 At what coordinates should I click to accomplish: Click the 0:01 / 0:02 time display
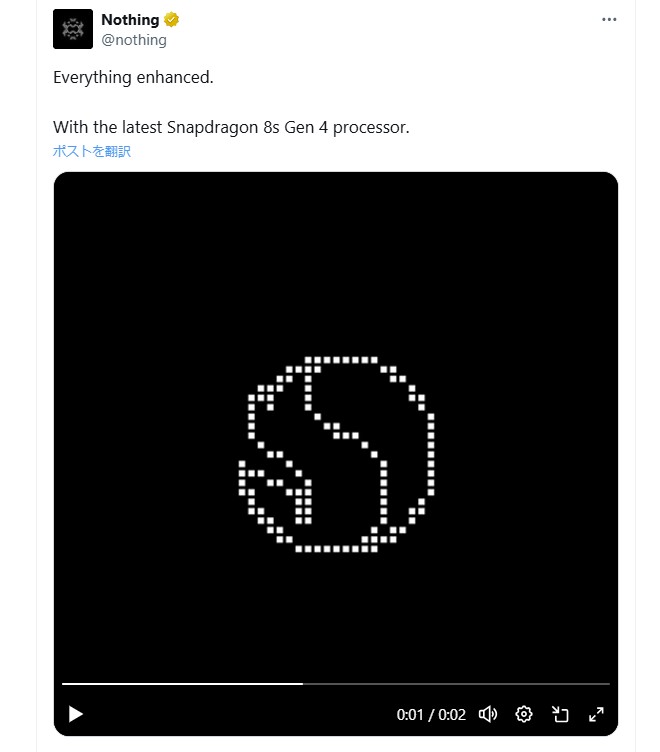[x=431, y=715]
